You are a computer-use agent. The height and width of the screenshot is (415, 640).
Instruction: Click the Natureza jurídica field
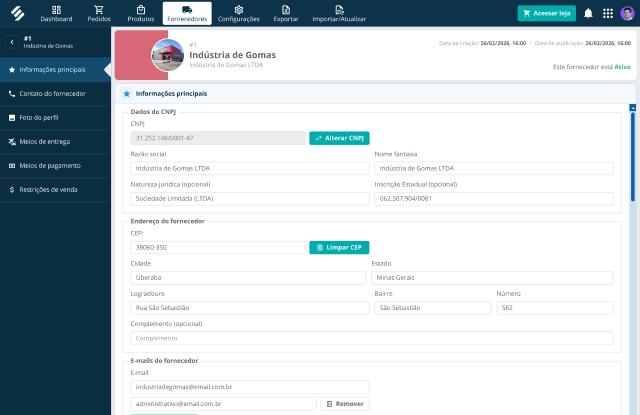(x=250, y=199)
